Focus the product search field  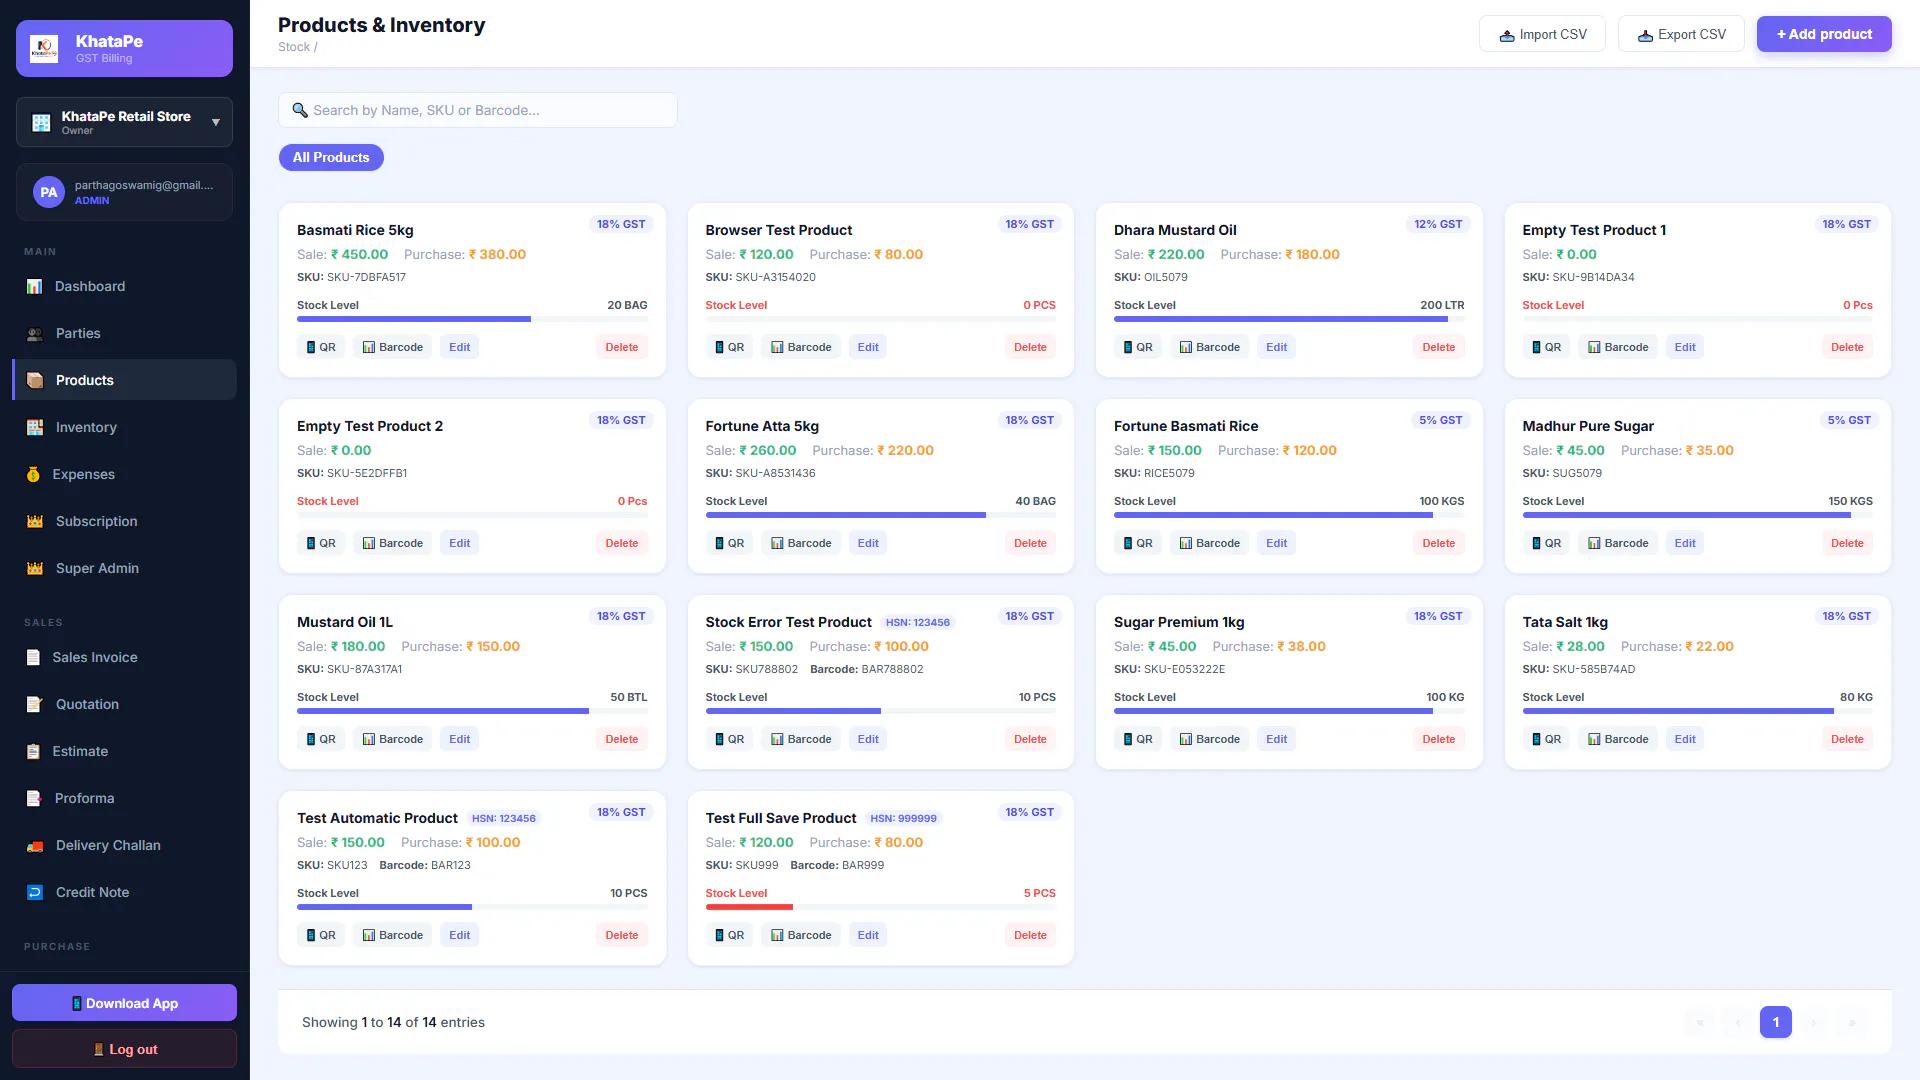click(478, 110)
